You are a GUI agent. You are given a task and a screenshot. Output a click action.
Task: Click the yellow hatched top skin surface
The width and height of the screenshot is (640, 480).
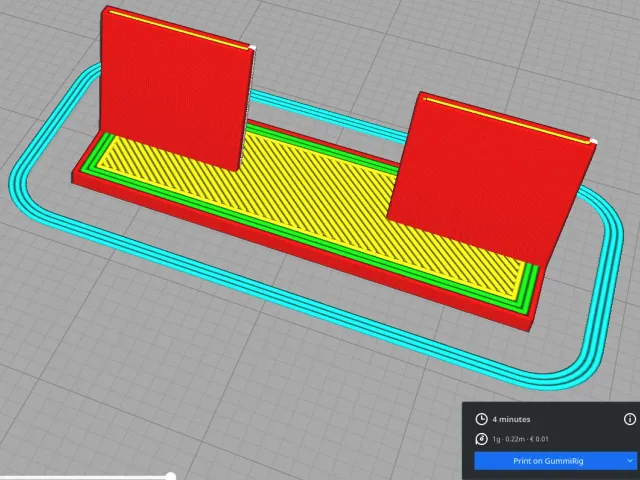(310, 204)
